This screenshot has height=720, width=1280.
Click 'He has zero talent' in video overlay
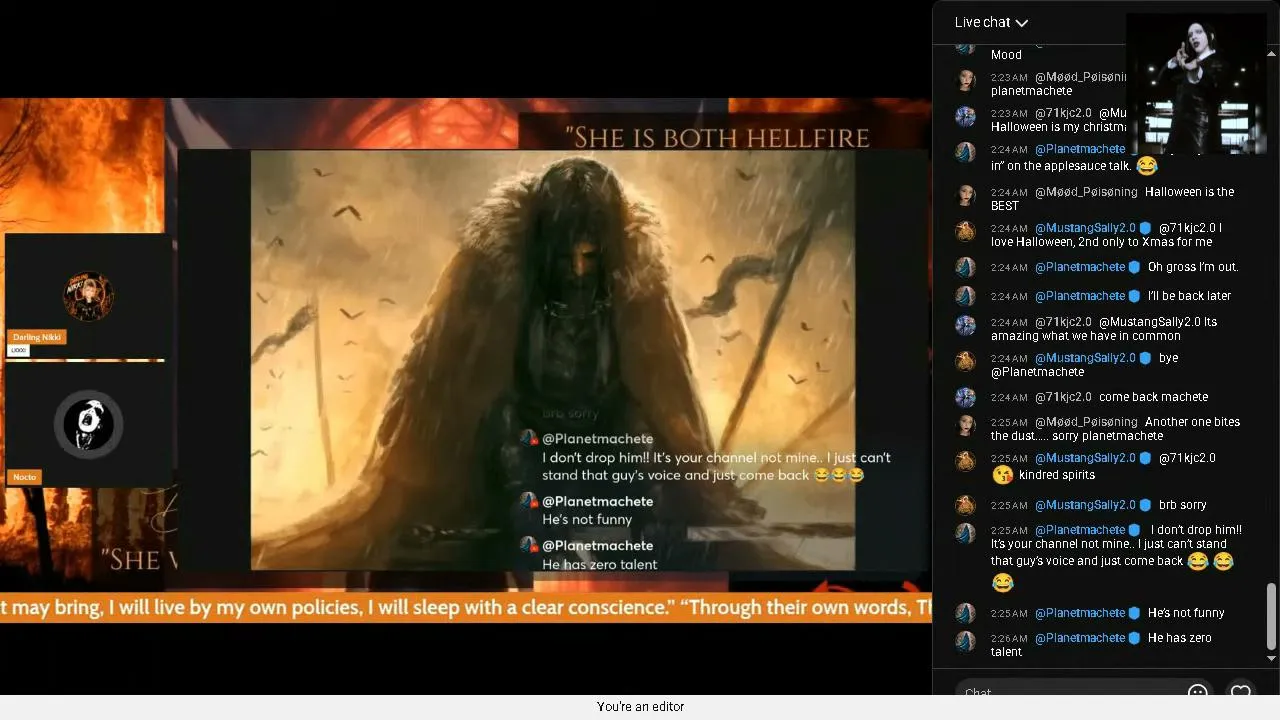(x=600, y=565)
